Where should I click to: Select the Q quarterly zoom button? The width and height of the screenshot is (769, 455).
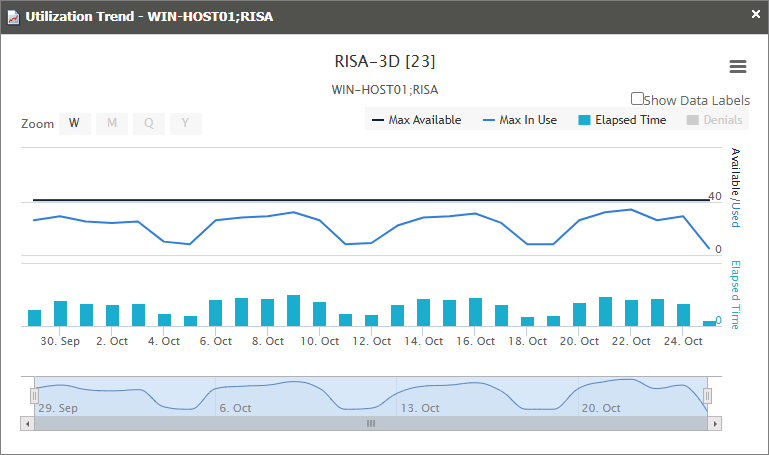click(x=148, y=124)
